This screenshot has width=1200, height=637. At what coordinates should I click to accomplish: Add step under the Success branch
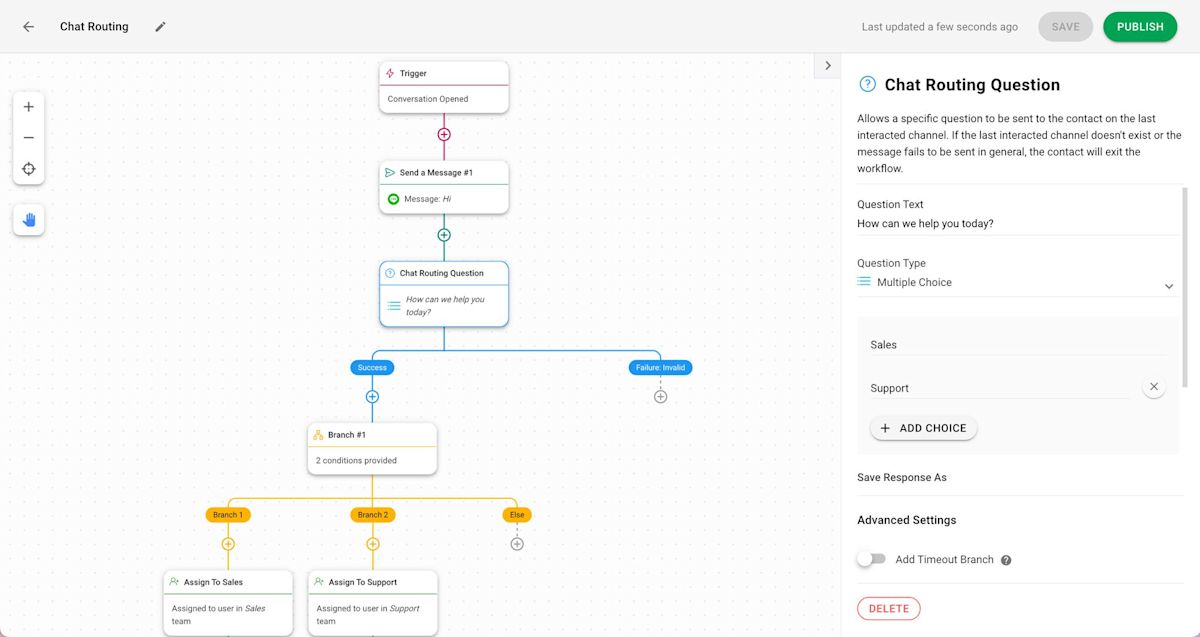[372, 397]
